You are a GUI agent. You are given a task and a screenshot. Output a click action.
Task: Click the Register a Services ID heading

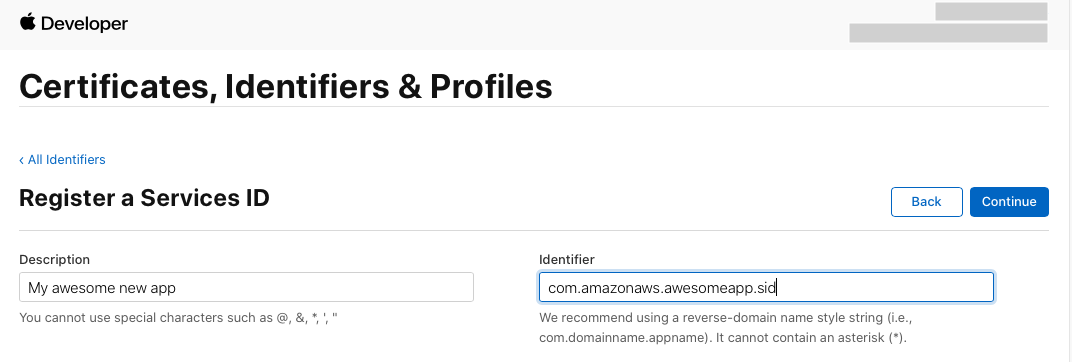point(144,198)
